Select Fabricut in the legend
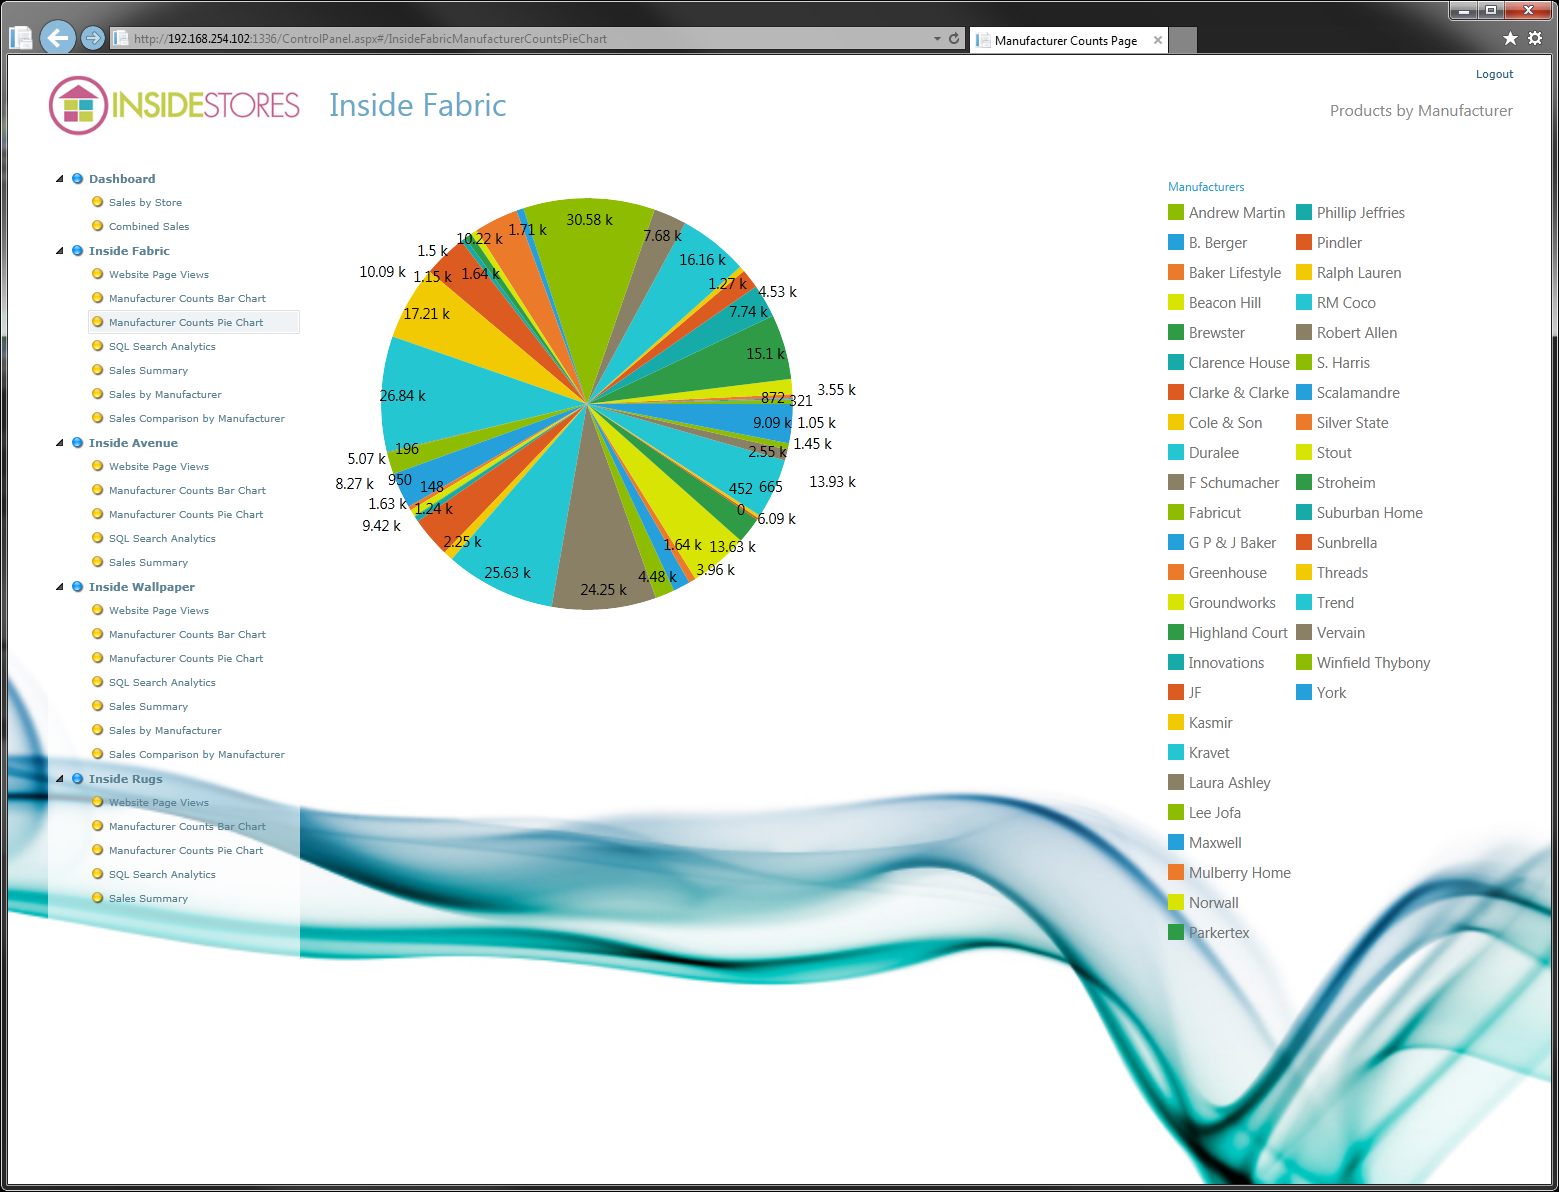1559x1192 pixels. click(1215, 513)
